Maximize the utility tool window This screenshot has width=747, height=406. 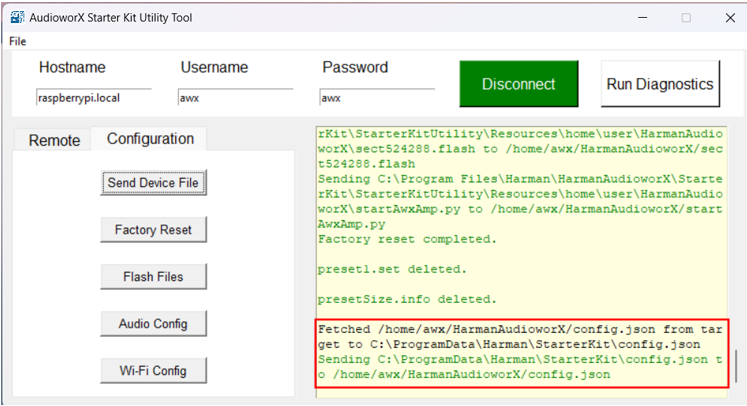[x=686, y=18]
